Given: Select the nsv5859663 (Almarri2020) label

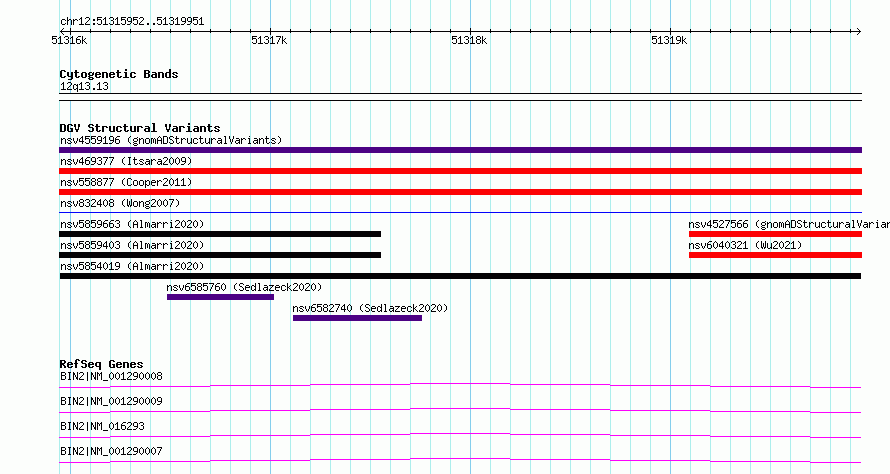Looking at the screenshot, I should [x=132, y=224].
